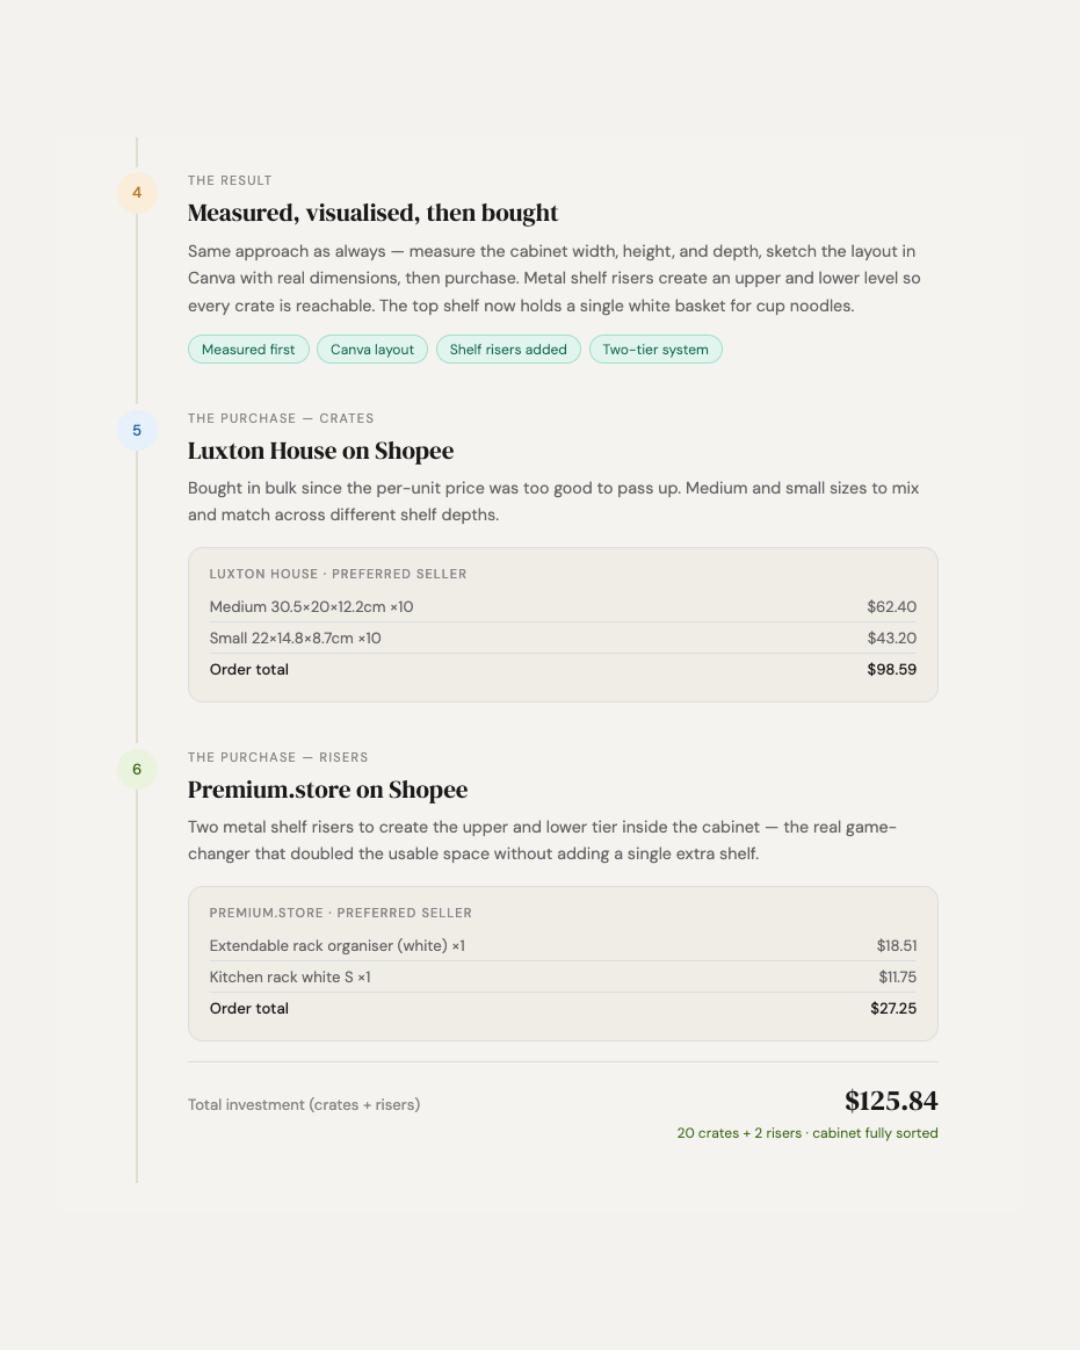
Task: Open the "Premium.store on Shopee" heading
Action: point(327,790)
